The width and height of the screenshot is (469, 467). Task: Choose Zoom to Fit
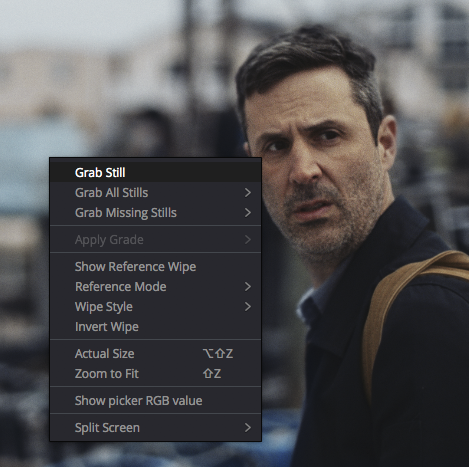[155, 374]
